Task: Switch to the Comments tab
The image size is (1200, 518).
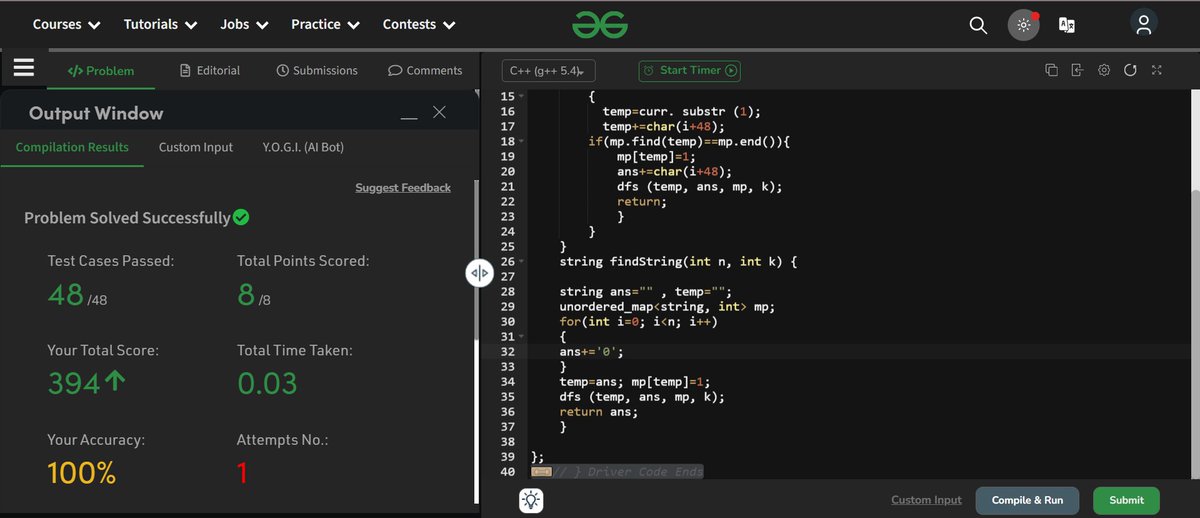Action: pos(425,71)
